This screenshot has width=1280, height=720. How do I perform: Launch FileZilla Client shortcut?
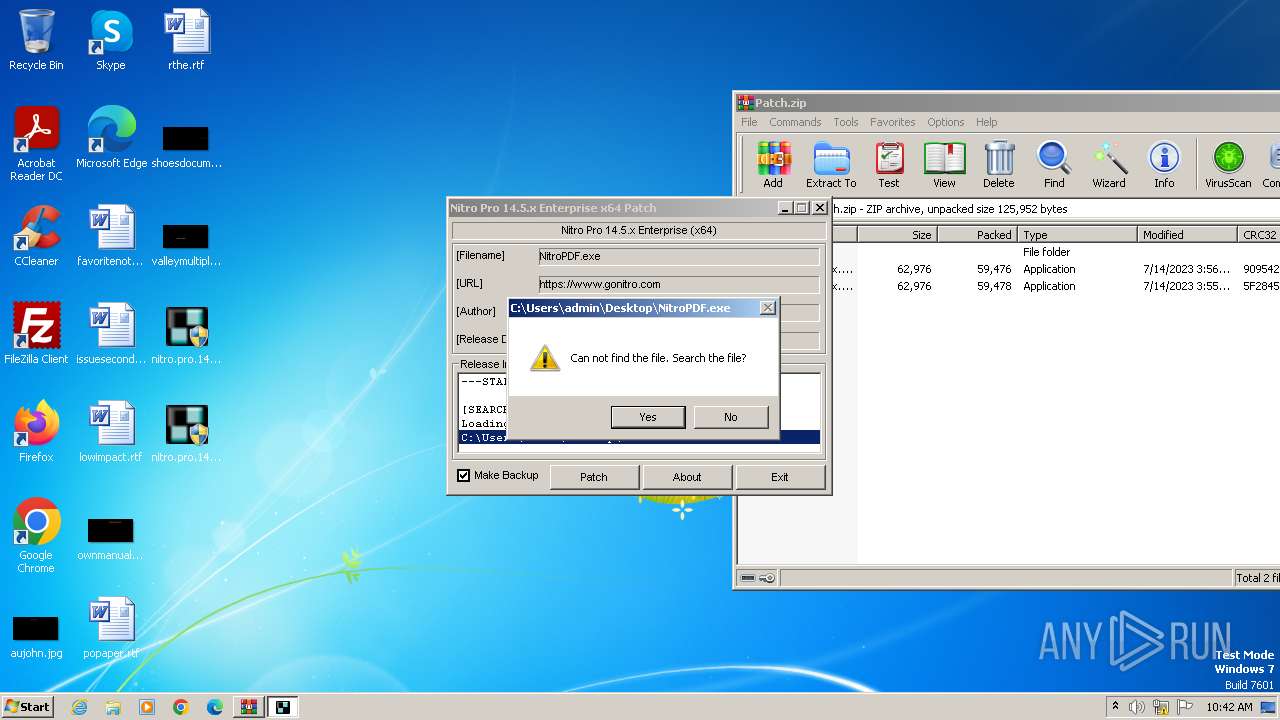[x=36, y=334]
